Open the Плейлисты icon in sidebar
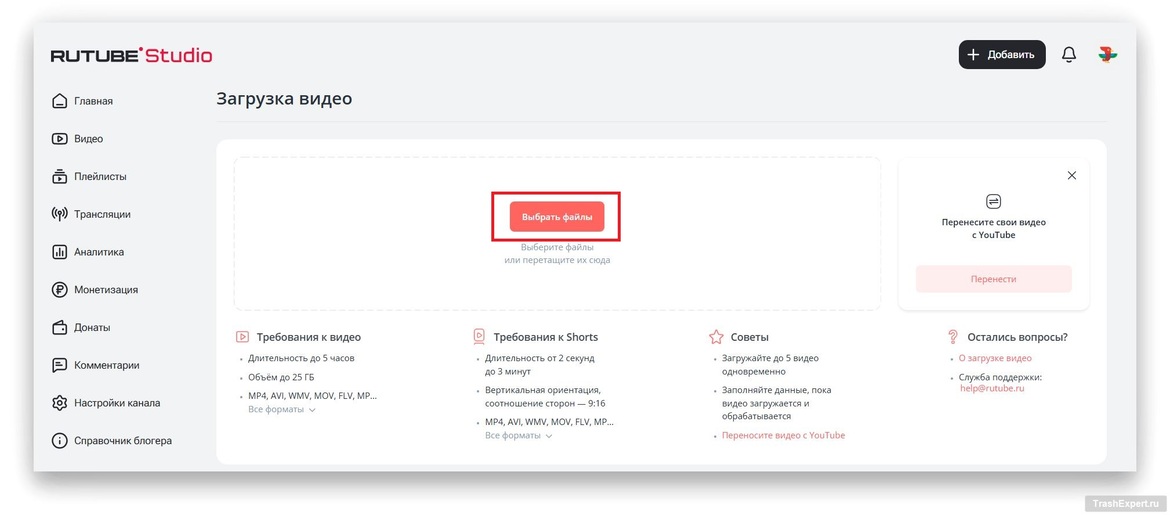The width and height of the screenshot is (1170, 515). [x=59, y=177]
